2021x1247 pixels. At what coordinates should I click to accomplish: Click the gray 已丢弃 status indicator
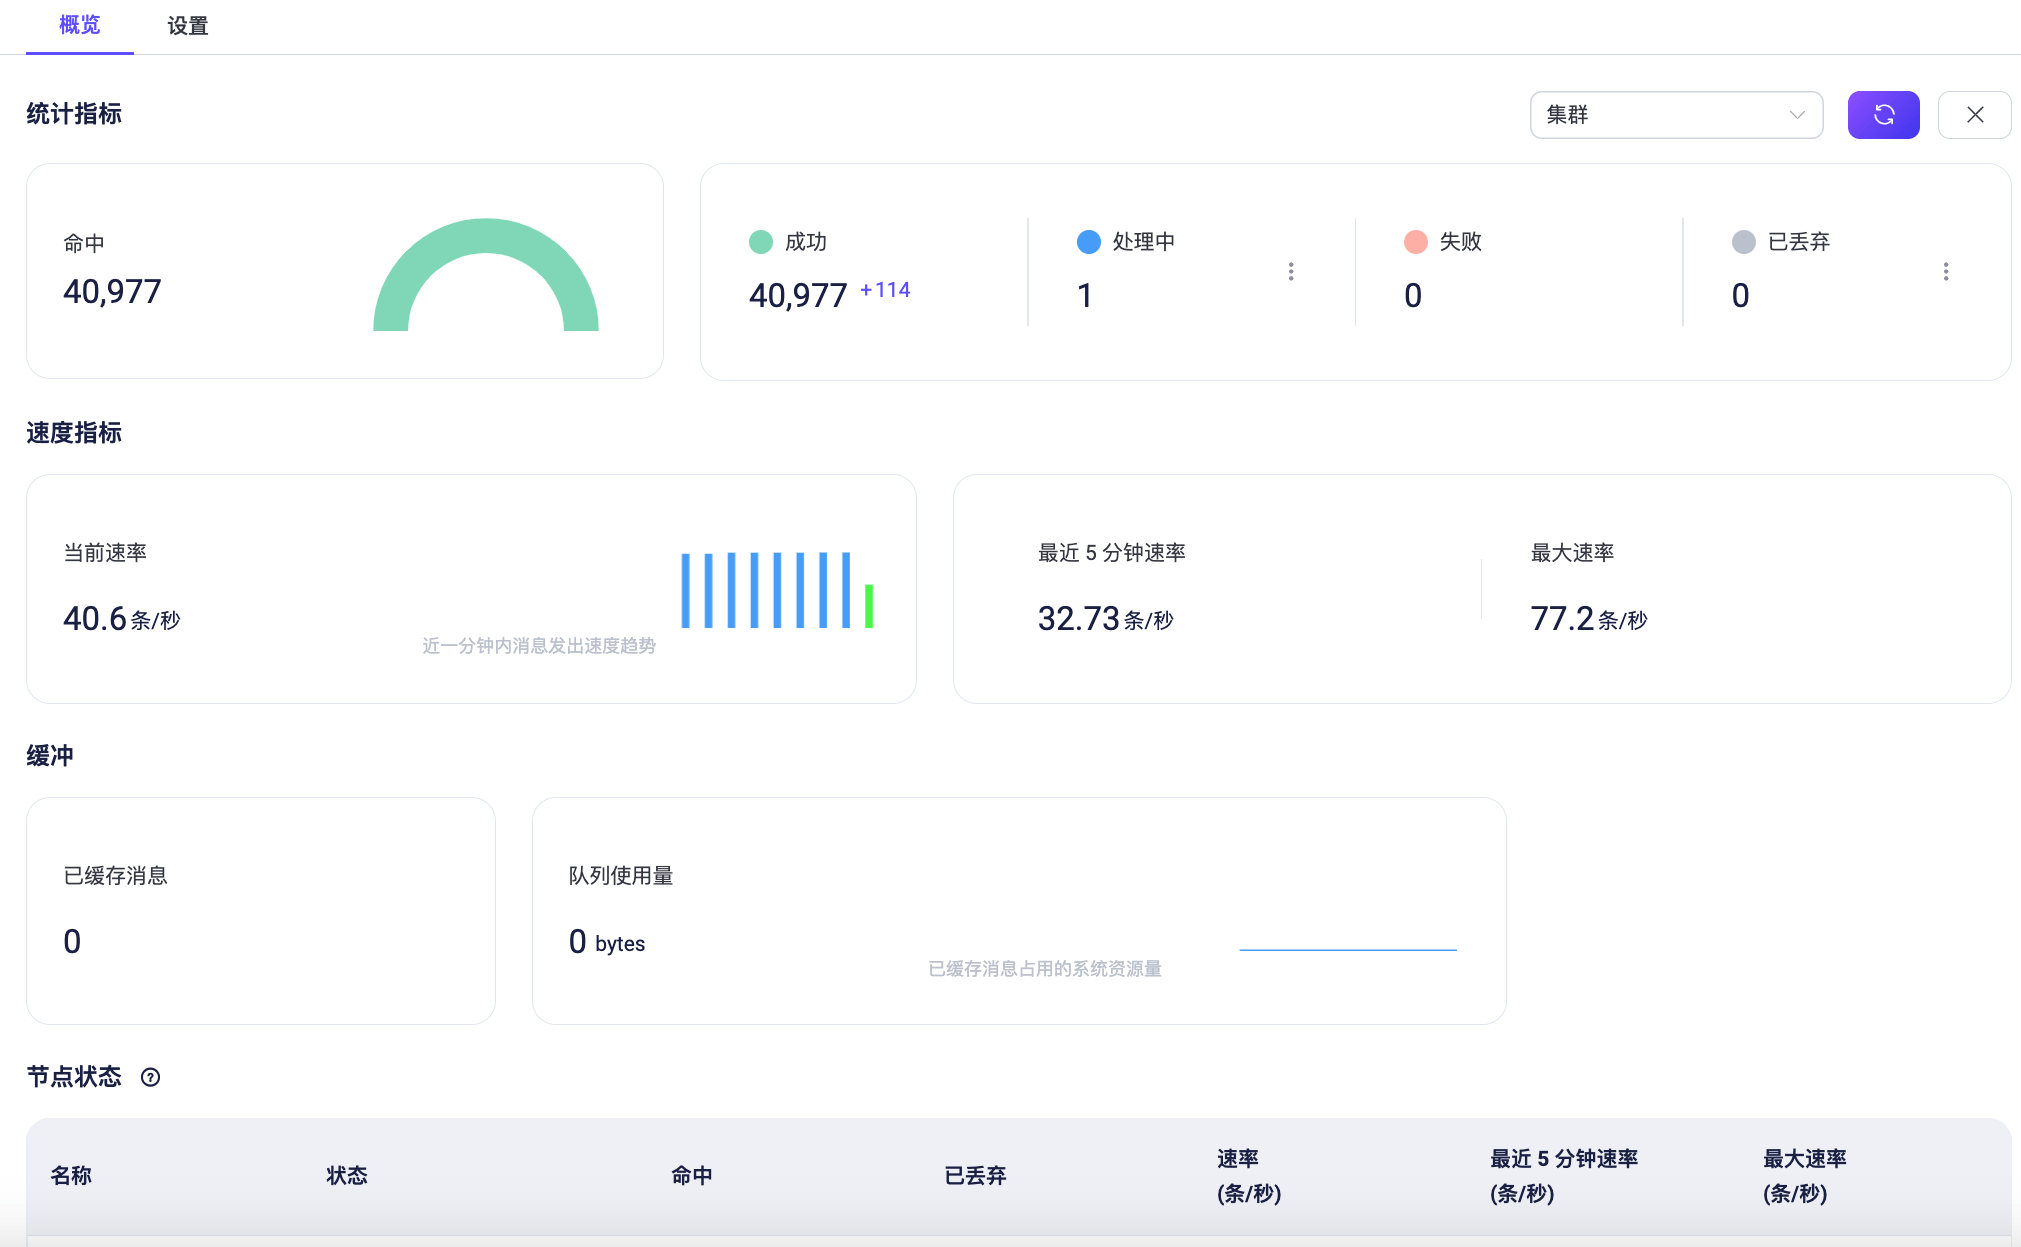(1743, 241)
